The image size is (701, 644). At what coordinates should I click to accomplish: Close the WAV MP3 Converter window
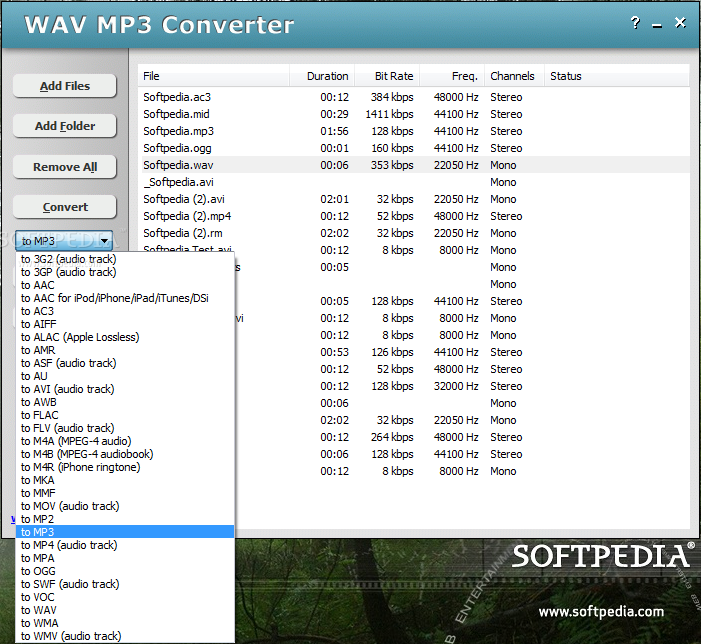coord(680,23)
